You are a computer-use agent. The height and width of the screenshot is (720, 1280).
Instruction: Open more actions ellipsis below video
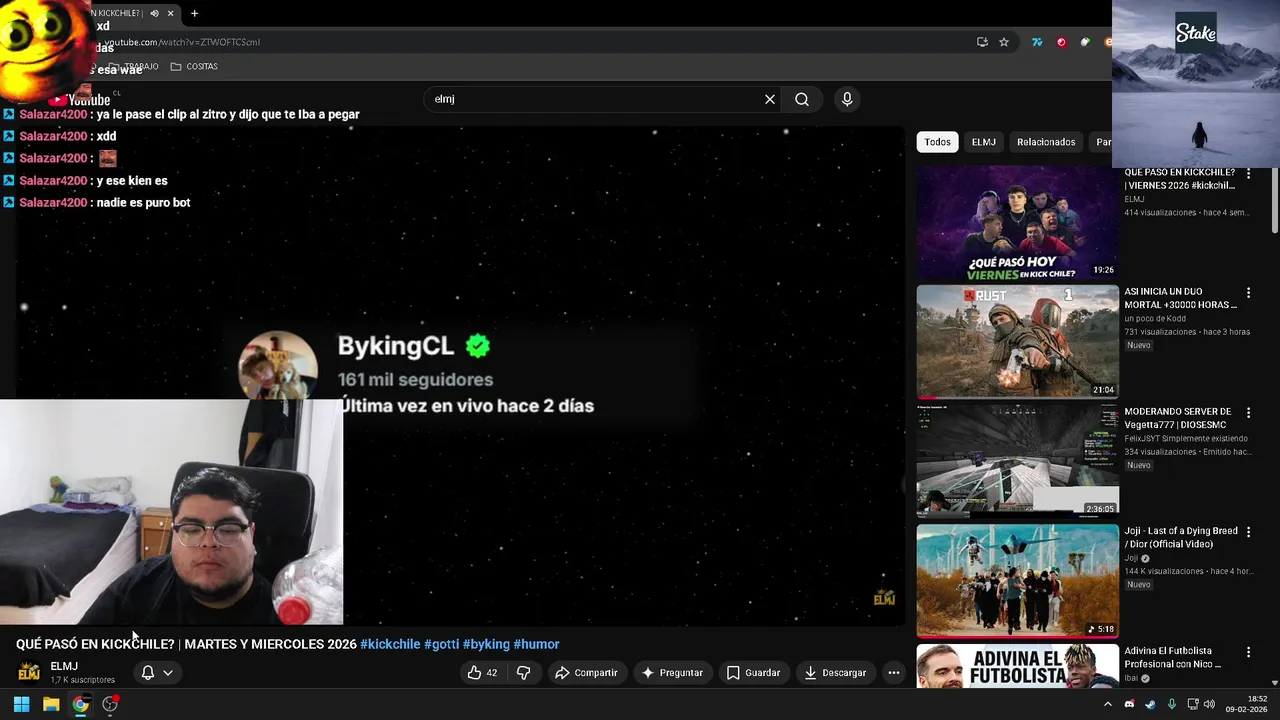click(x=894, y=673)
